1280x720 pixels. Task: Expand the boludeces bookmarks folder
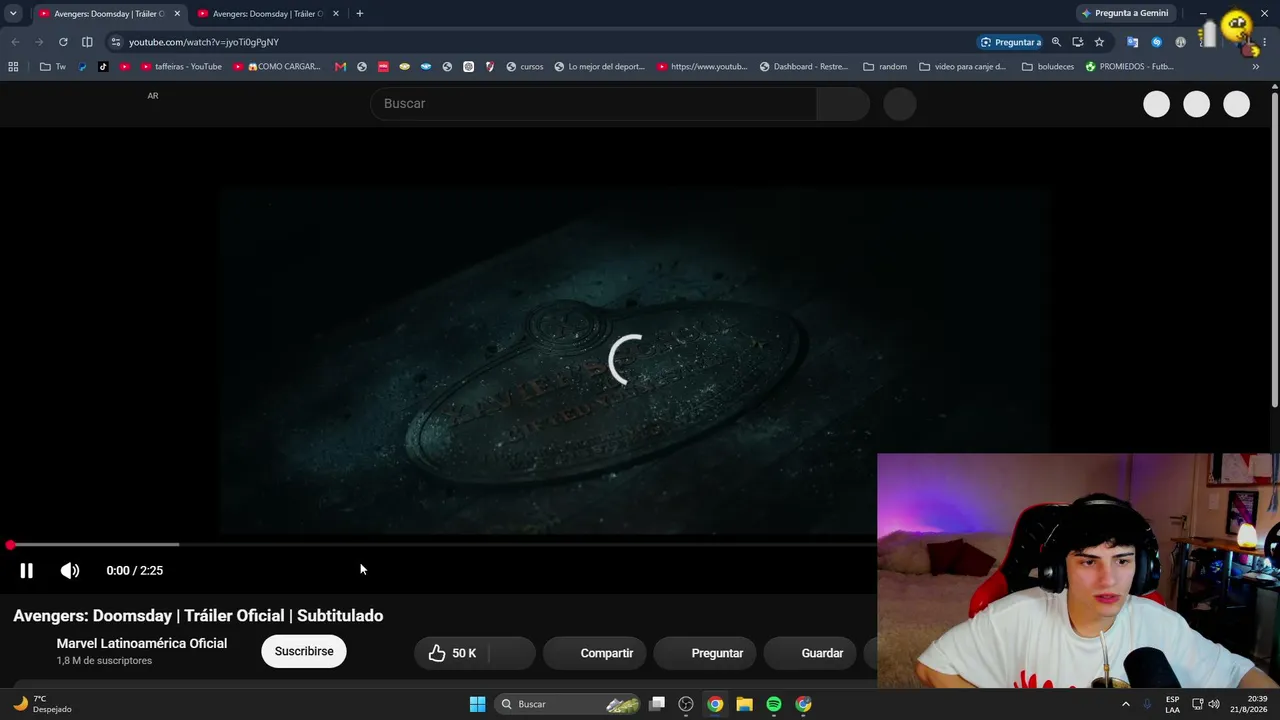[1048, 67]
